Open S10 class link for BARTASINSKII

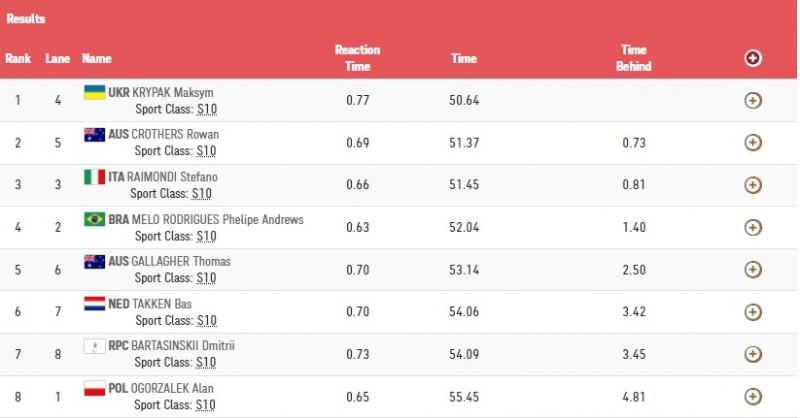point(206,362)
